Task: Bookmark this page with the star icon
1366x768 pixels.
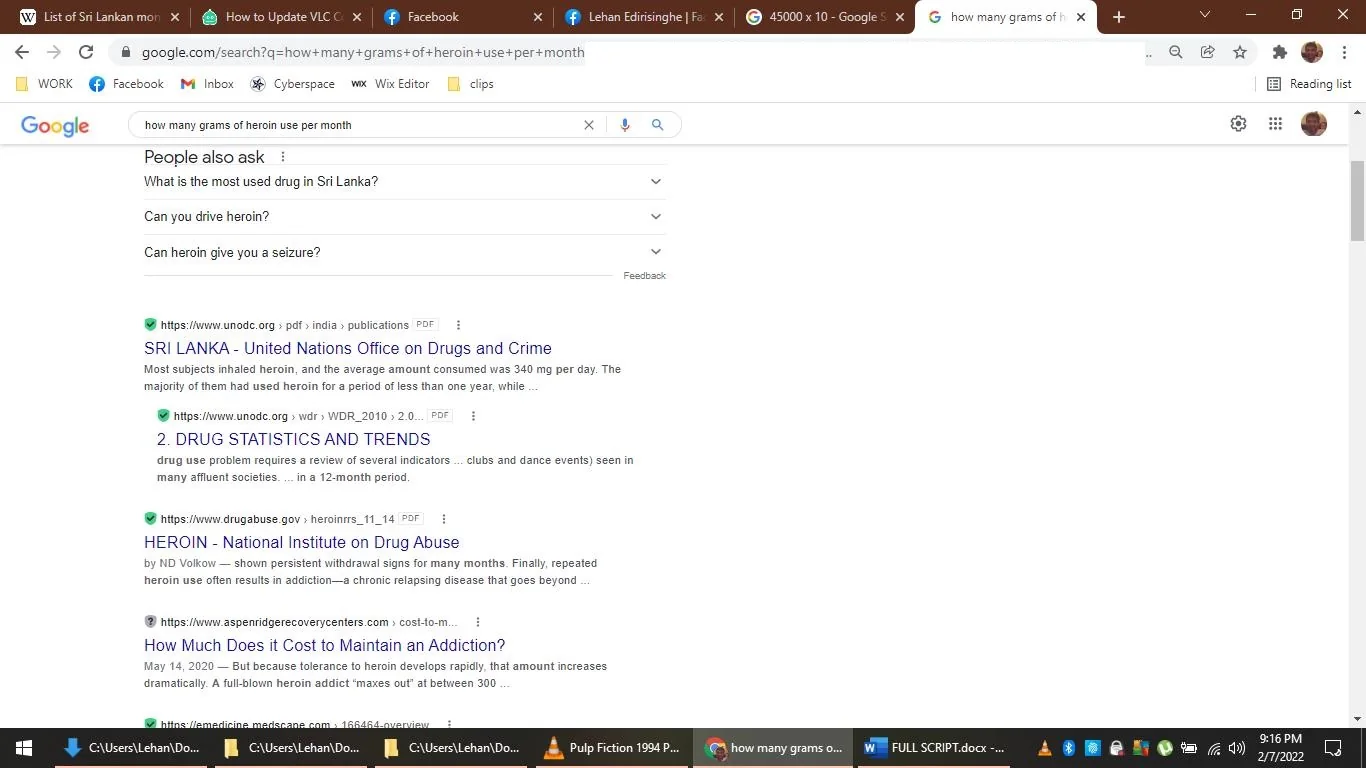Action: point(1240,52)
